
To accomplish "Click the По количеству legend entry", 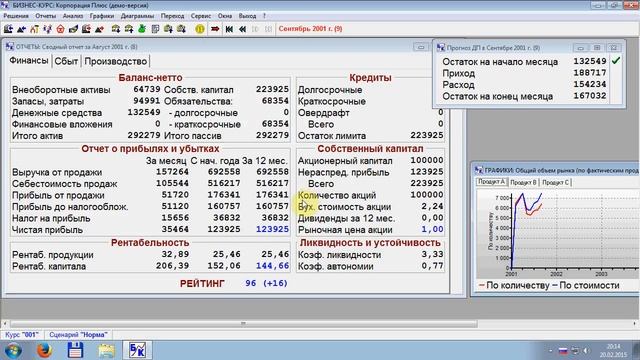I will (x=514, y=285).
